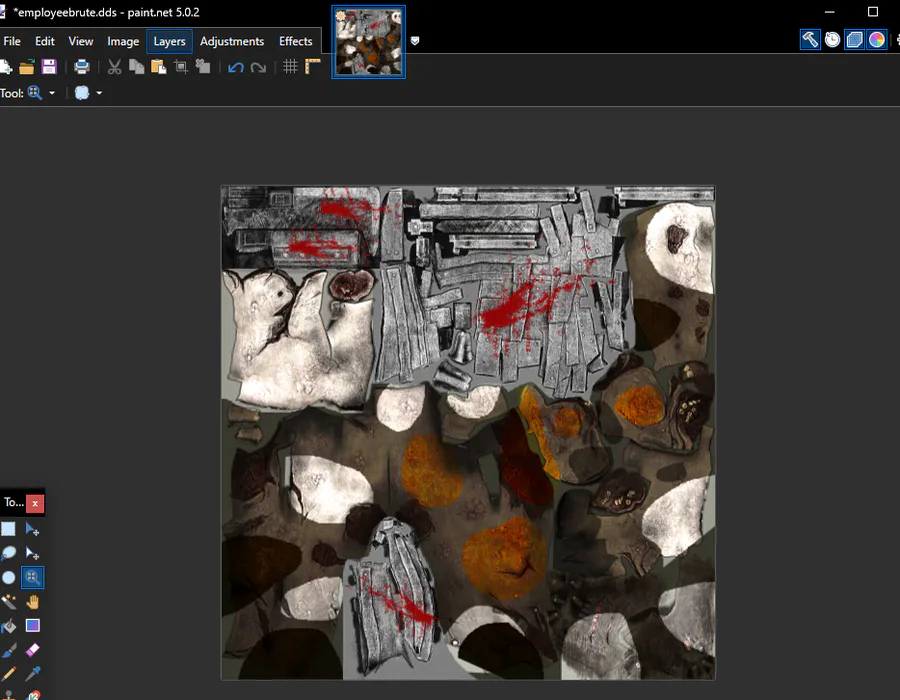
Task: Open the Image menu
Action: (123, 41)
